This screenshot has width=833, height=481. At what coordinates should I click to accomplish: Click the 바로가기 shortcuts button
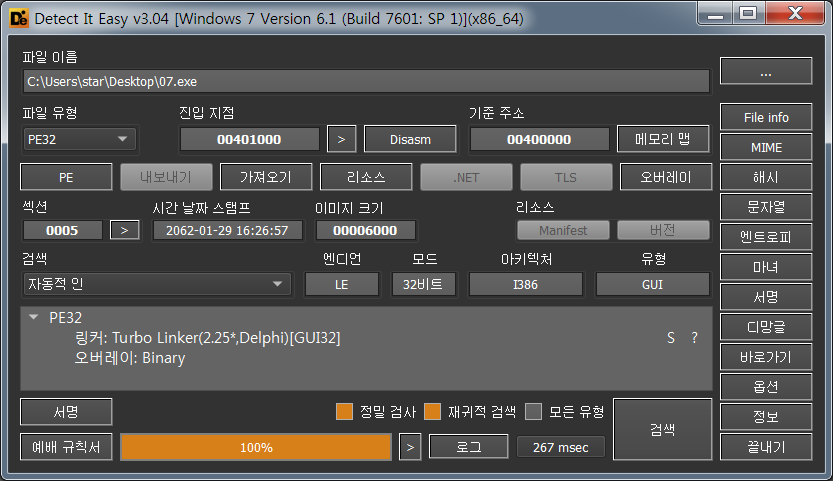click(x=766, y=357)
